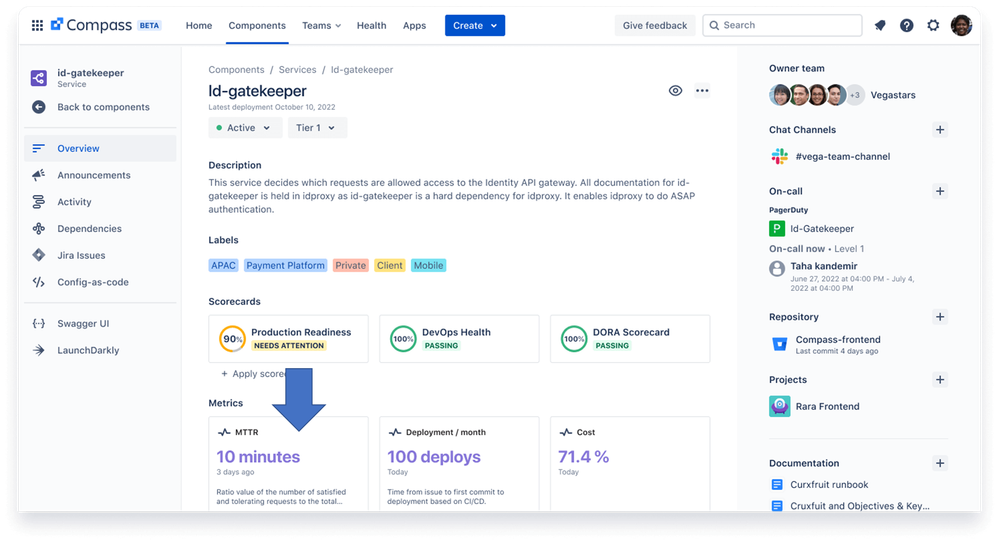Go to the Home tab

click(x=199, y=25)
